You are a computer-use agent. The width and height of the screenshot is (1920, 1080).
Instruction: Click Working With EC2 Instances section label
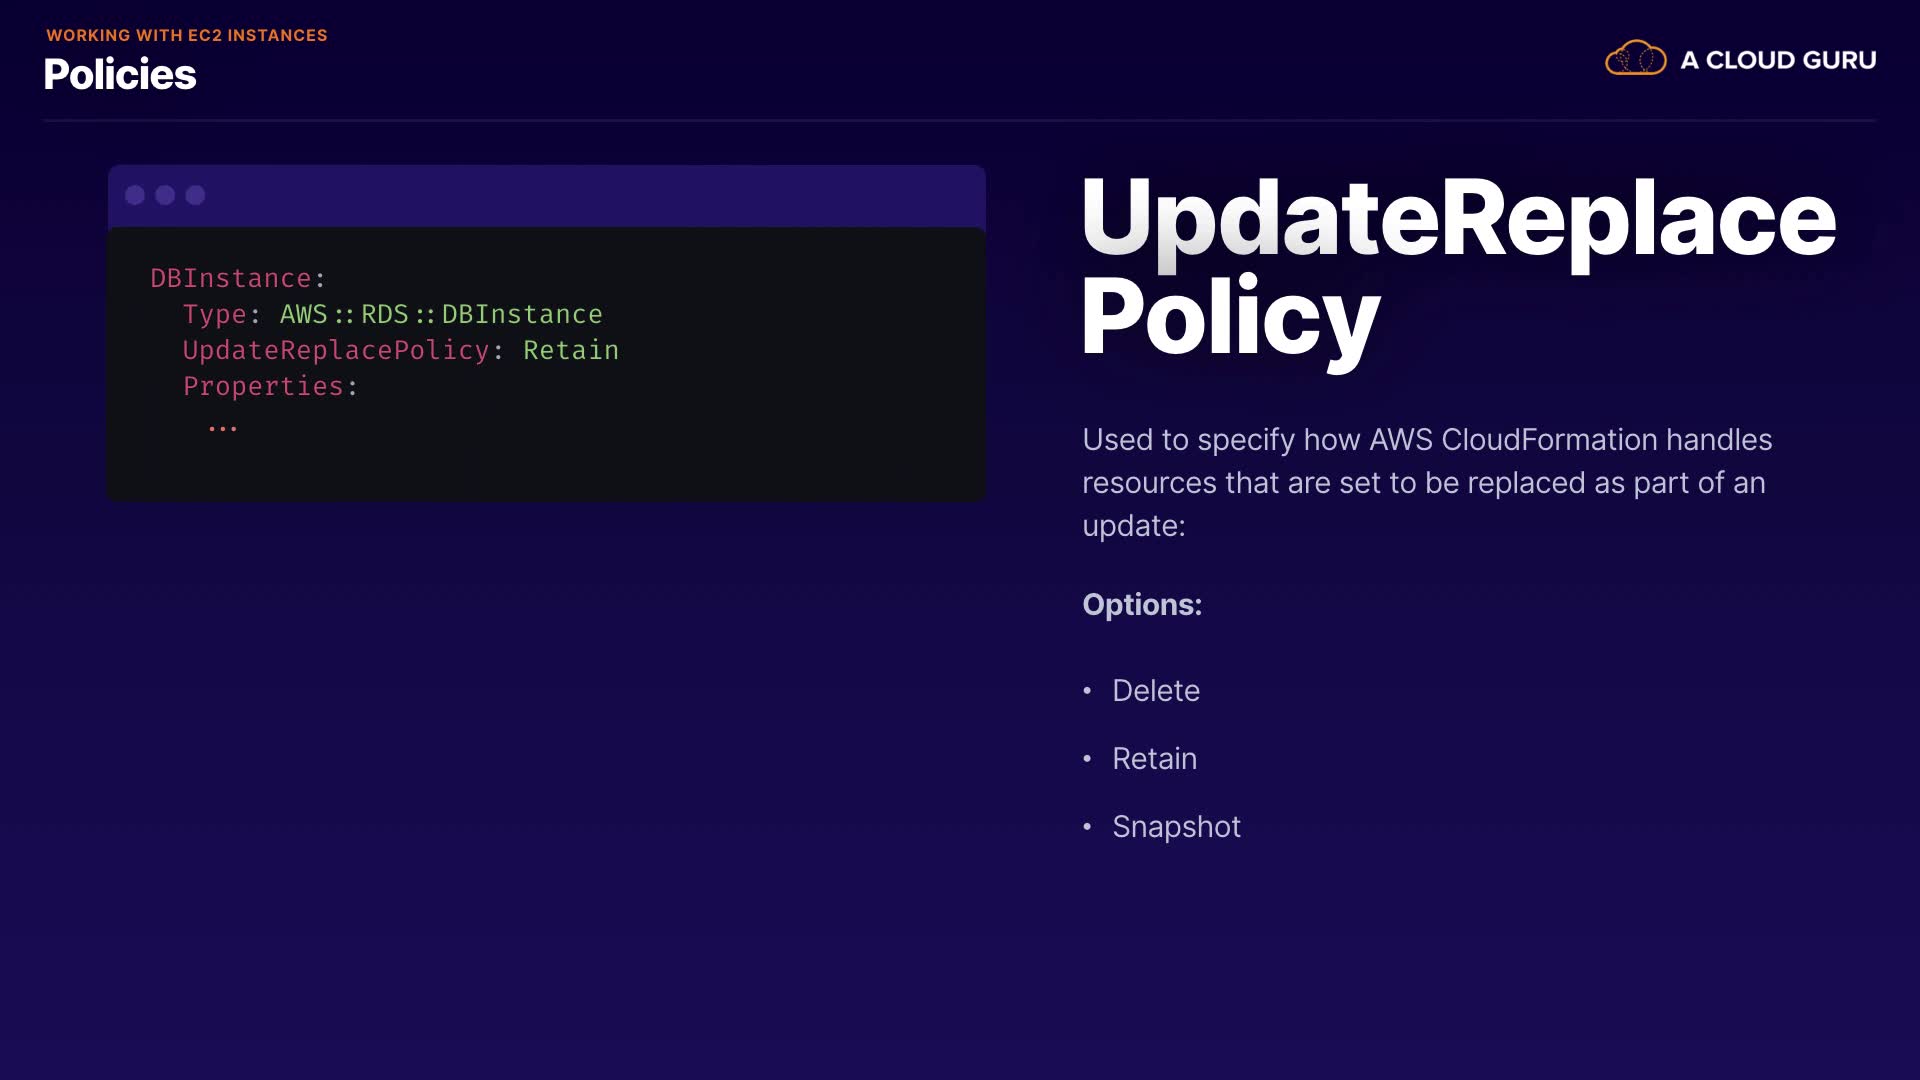point(187,35)
